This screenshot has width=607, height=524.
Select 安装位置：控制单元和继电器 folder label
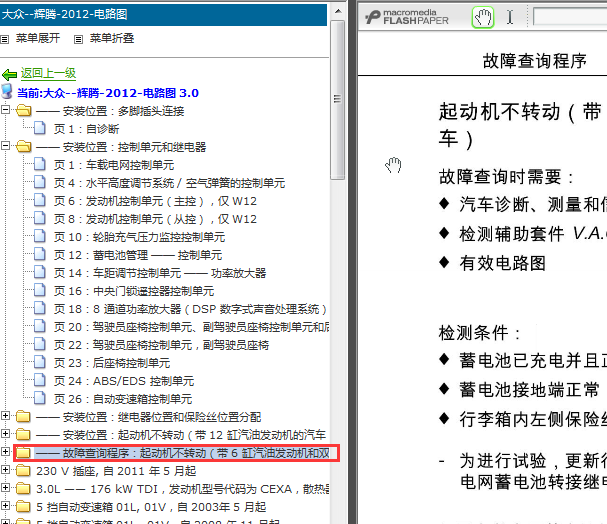tap(121, 147)
